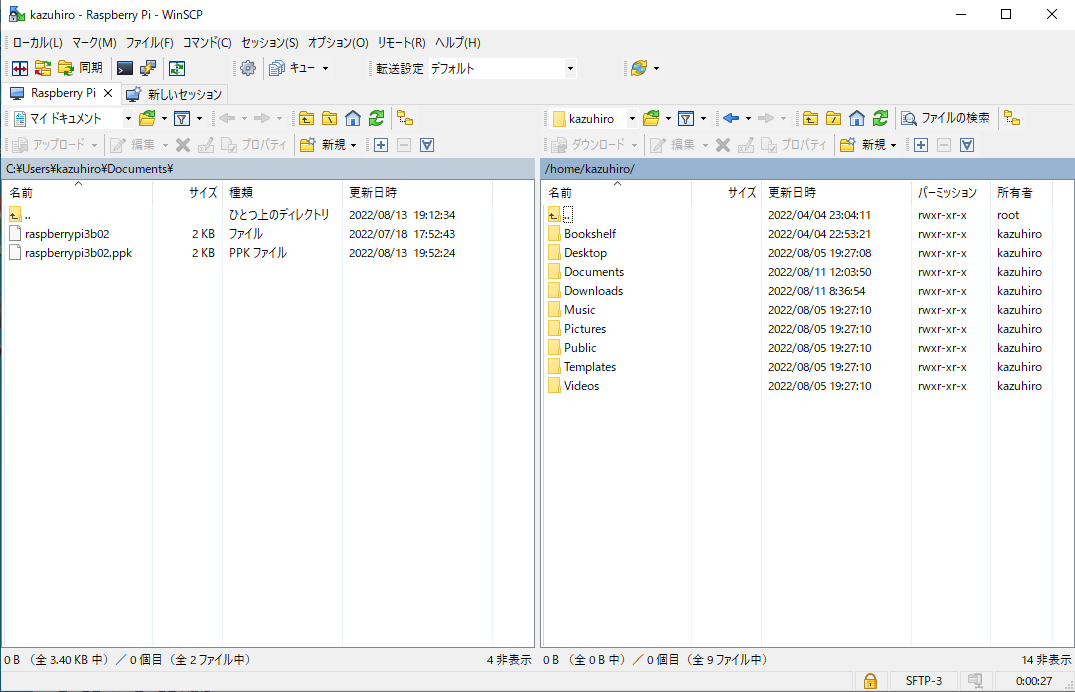
Task: Toggle the remote directory tree icon
Action: point(1012,119)
